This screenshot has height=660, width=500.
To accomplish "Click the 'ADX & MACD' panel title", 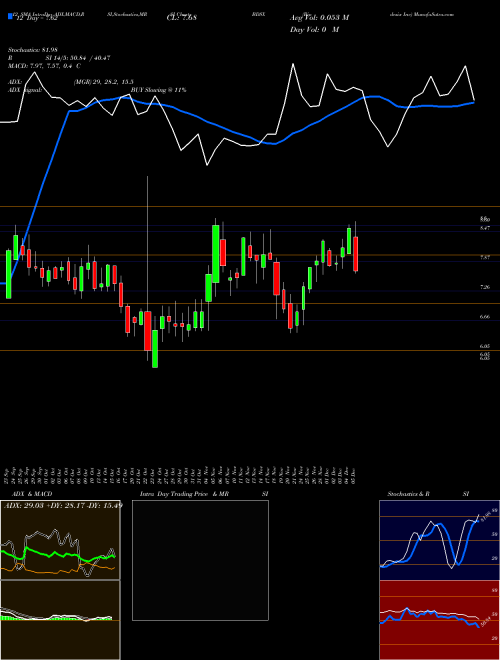I will [32, 494].
